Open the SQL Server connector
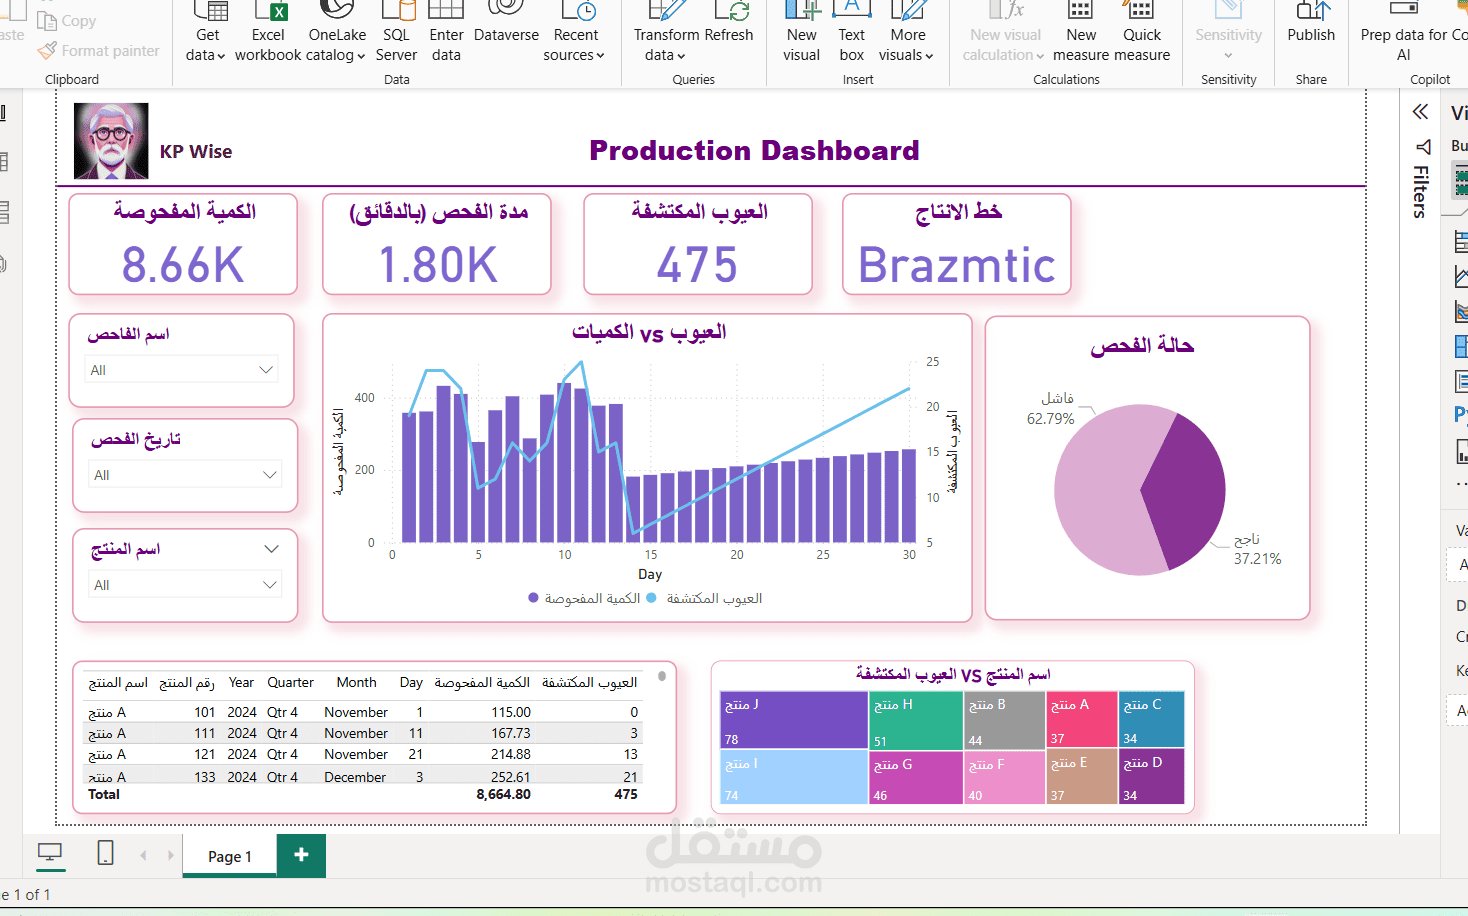 [397, 32]
